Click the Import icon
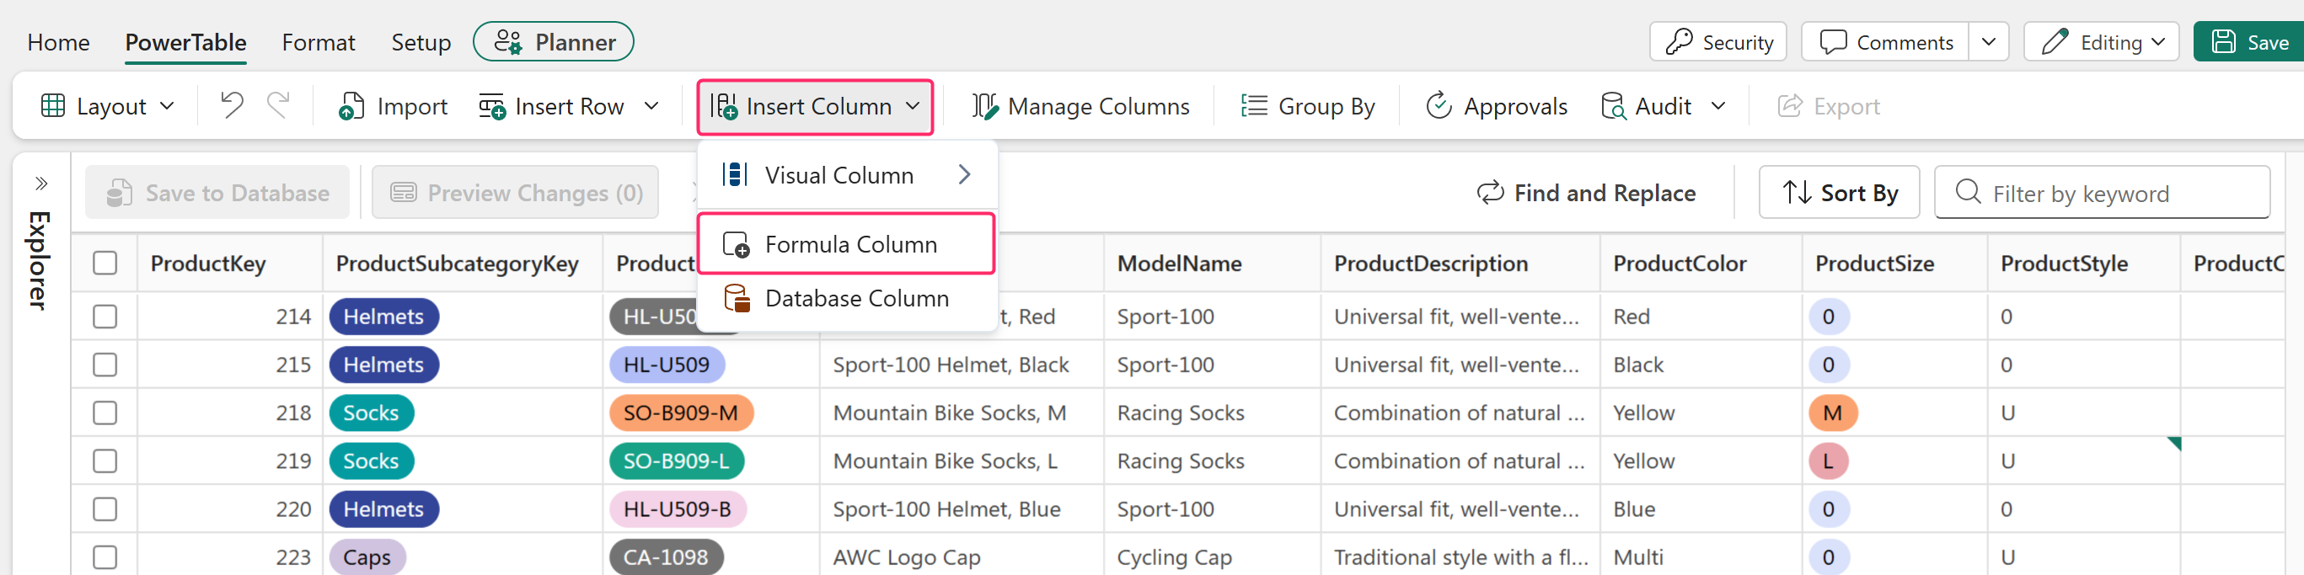 pos(351,106)
